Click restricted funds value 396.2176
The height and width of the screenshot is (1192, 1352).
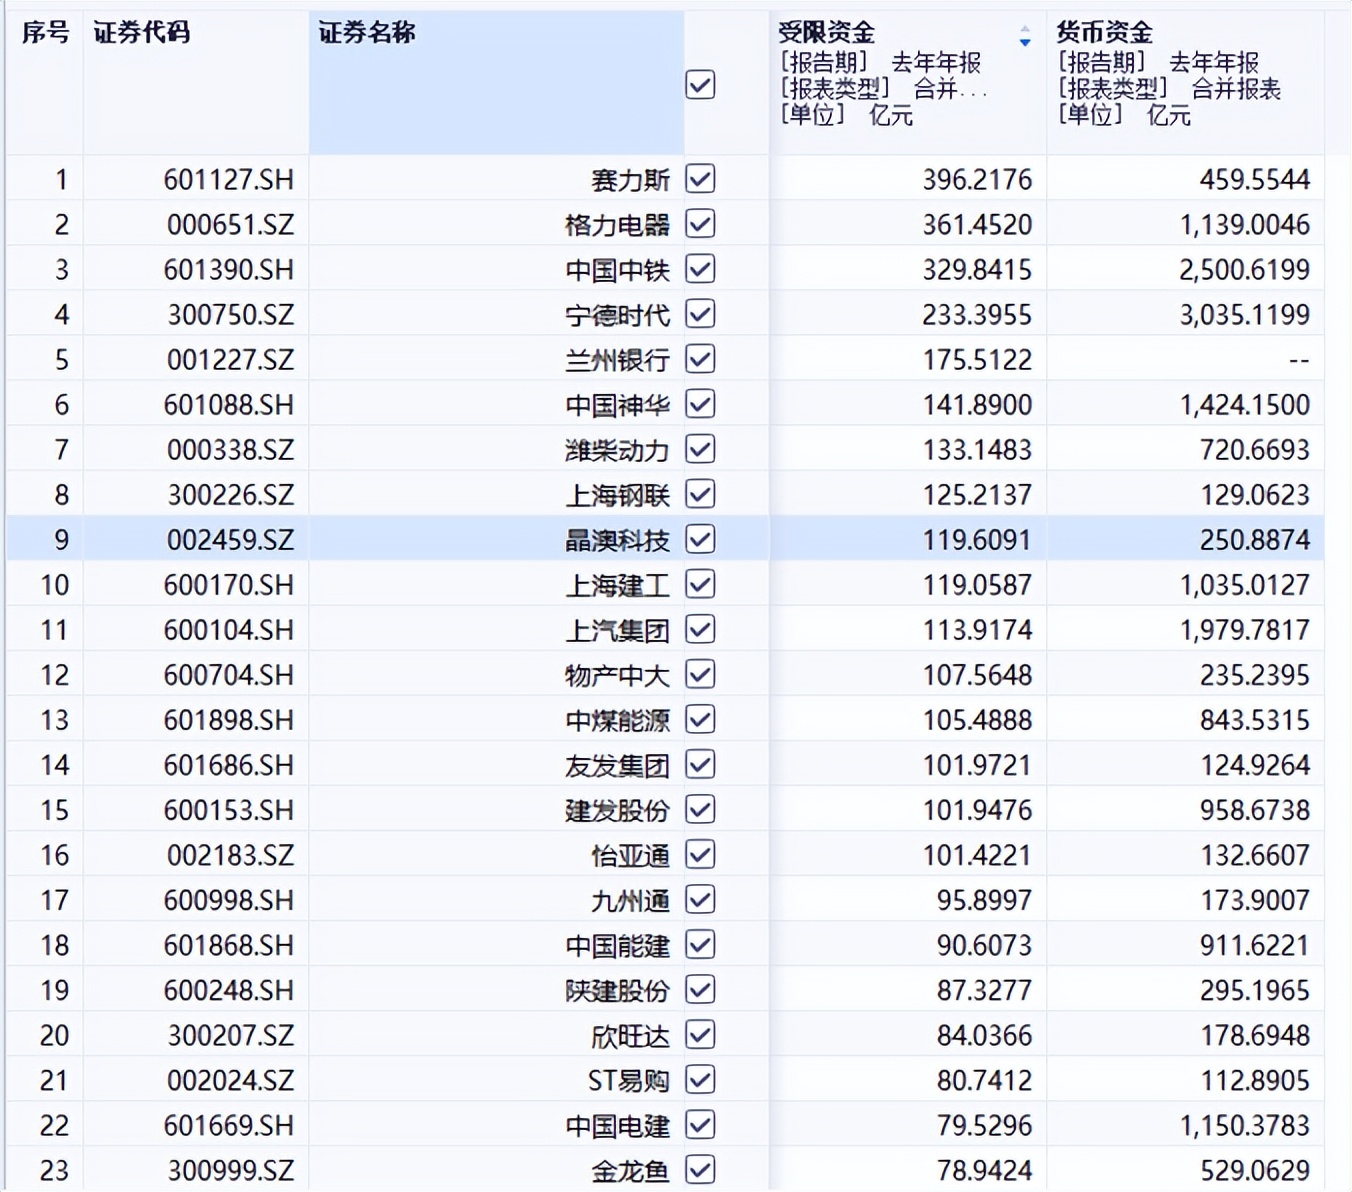click(977, 180)
